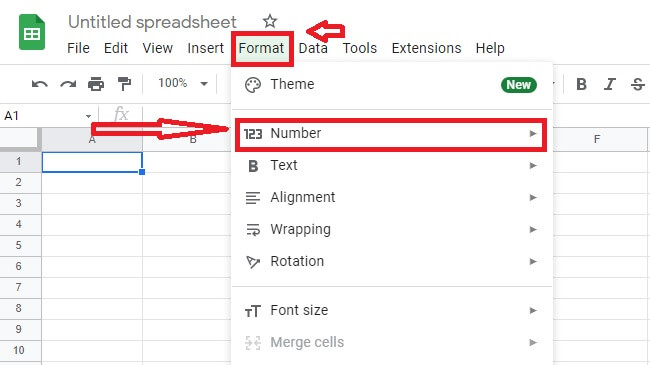Star the Untitled spreadsheet
Viewport: 650px width, 365px height.
click(270, 21)
